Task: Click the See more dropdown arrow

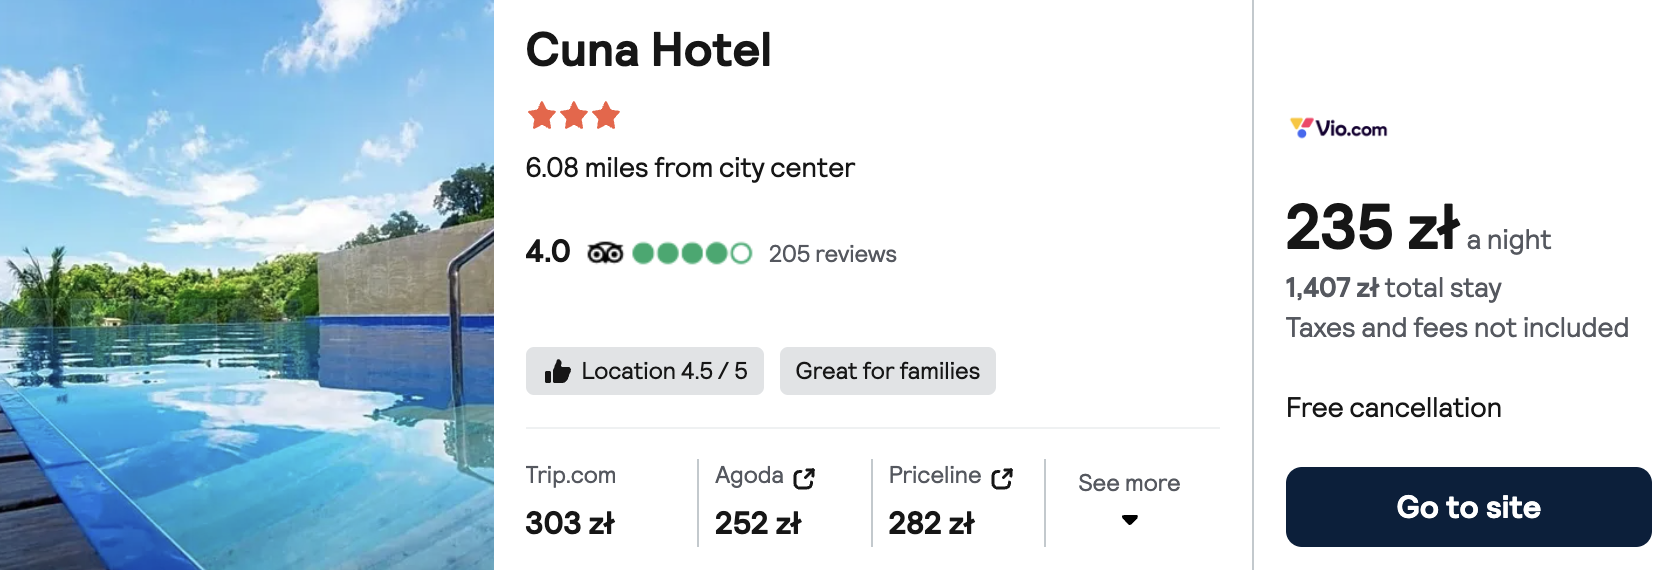Action: coord(1130,520)
